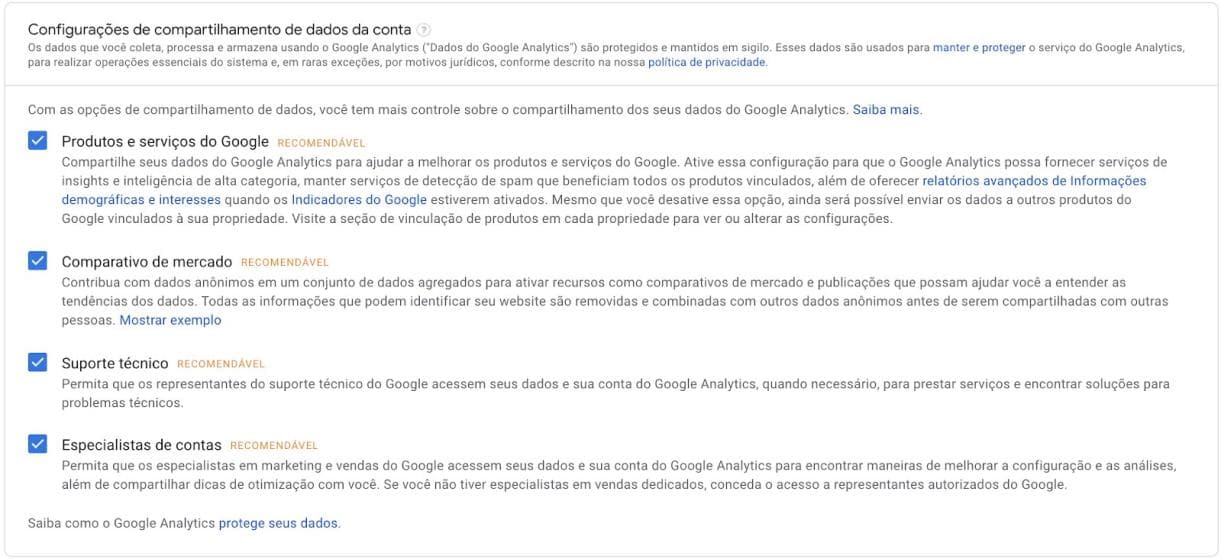Click the RECOMENDÁVEL badge beside Comparativo de mercado

(x=284, y=263)
